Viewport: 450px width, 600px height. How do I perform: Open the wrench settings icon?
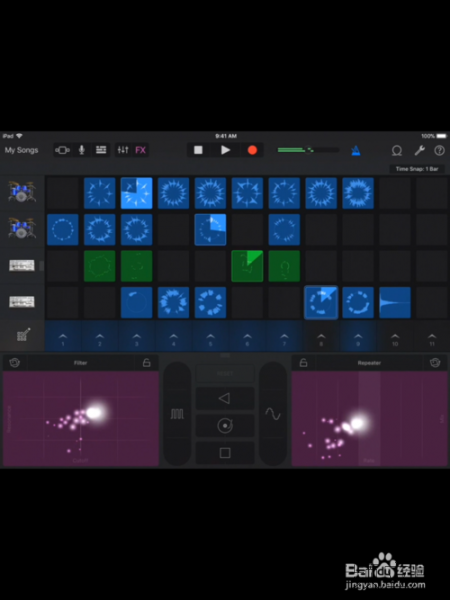point(420,150)
